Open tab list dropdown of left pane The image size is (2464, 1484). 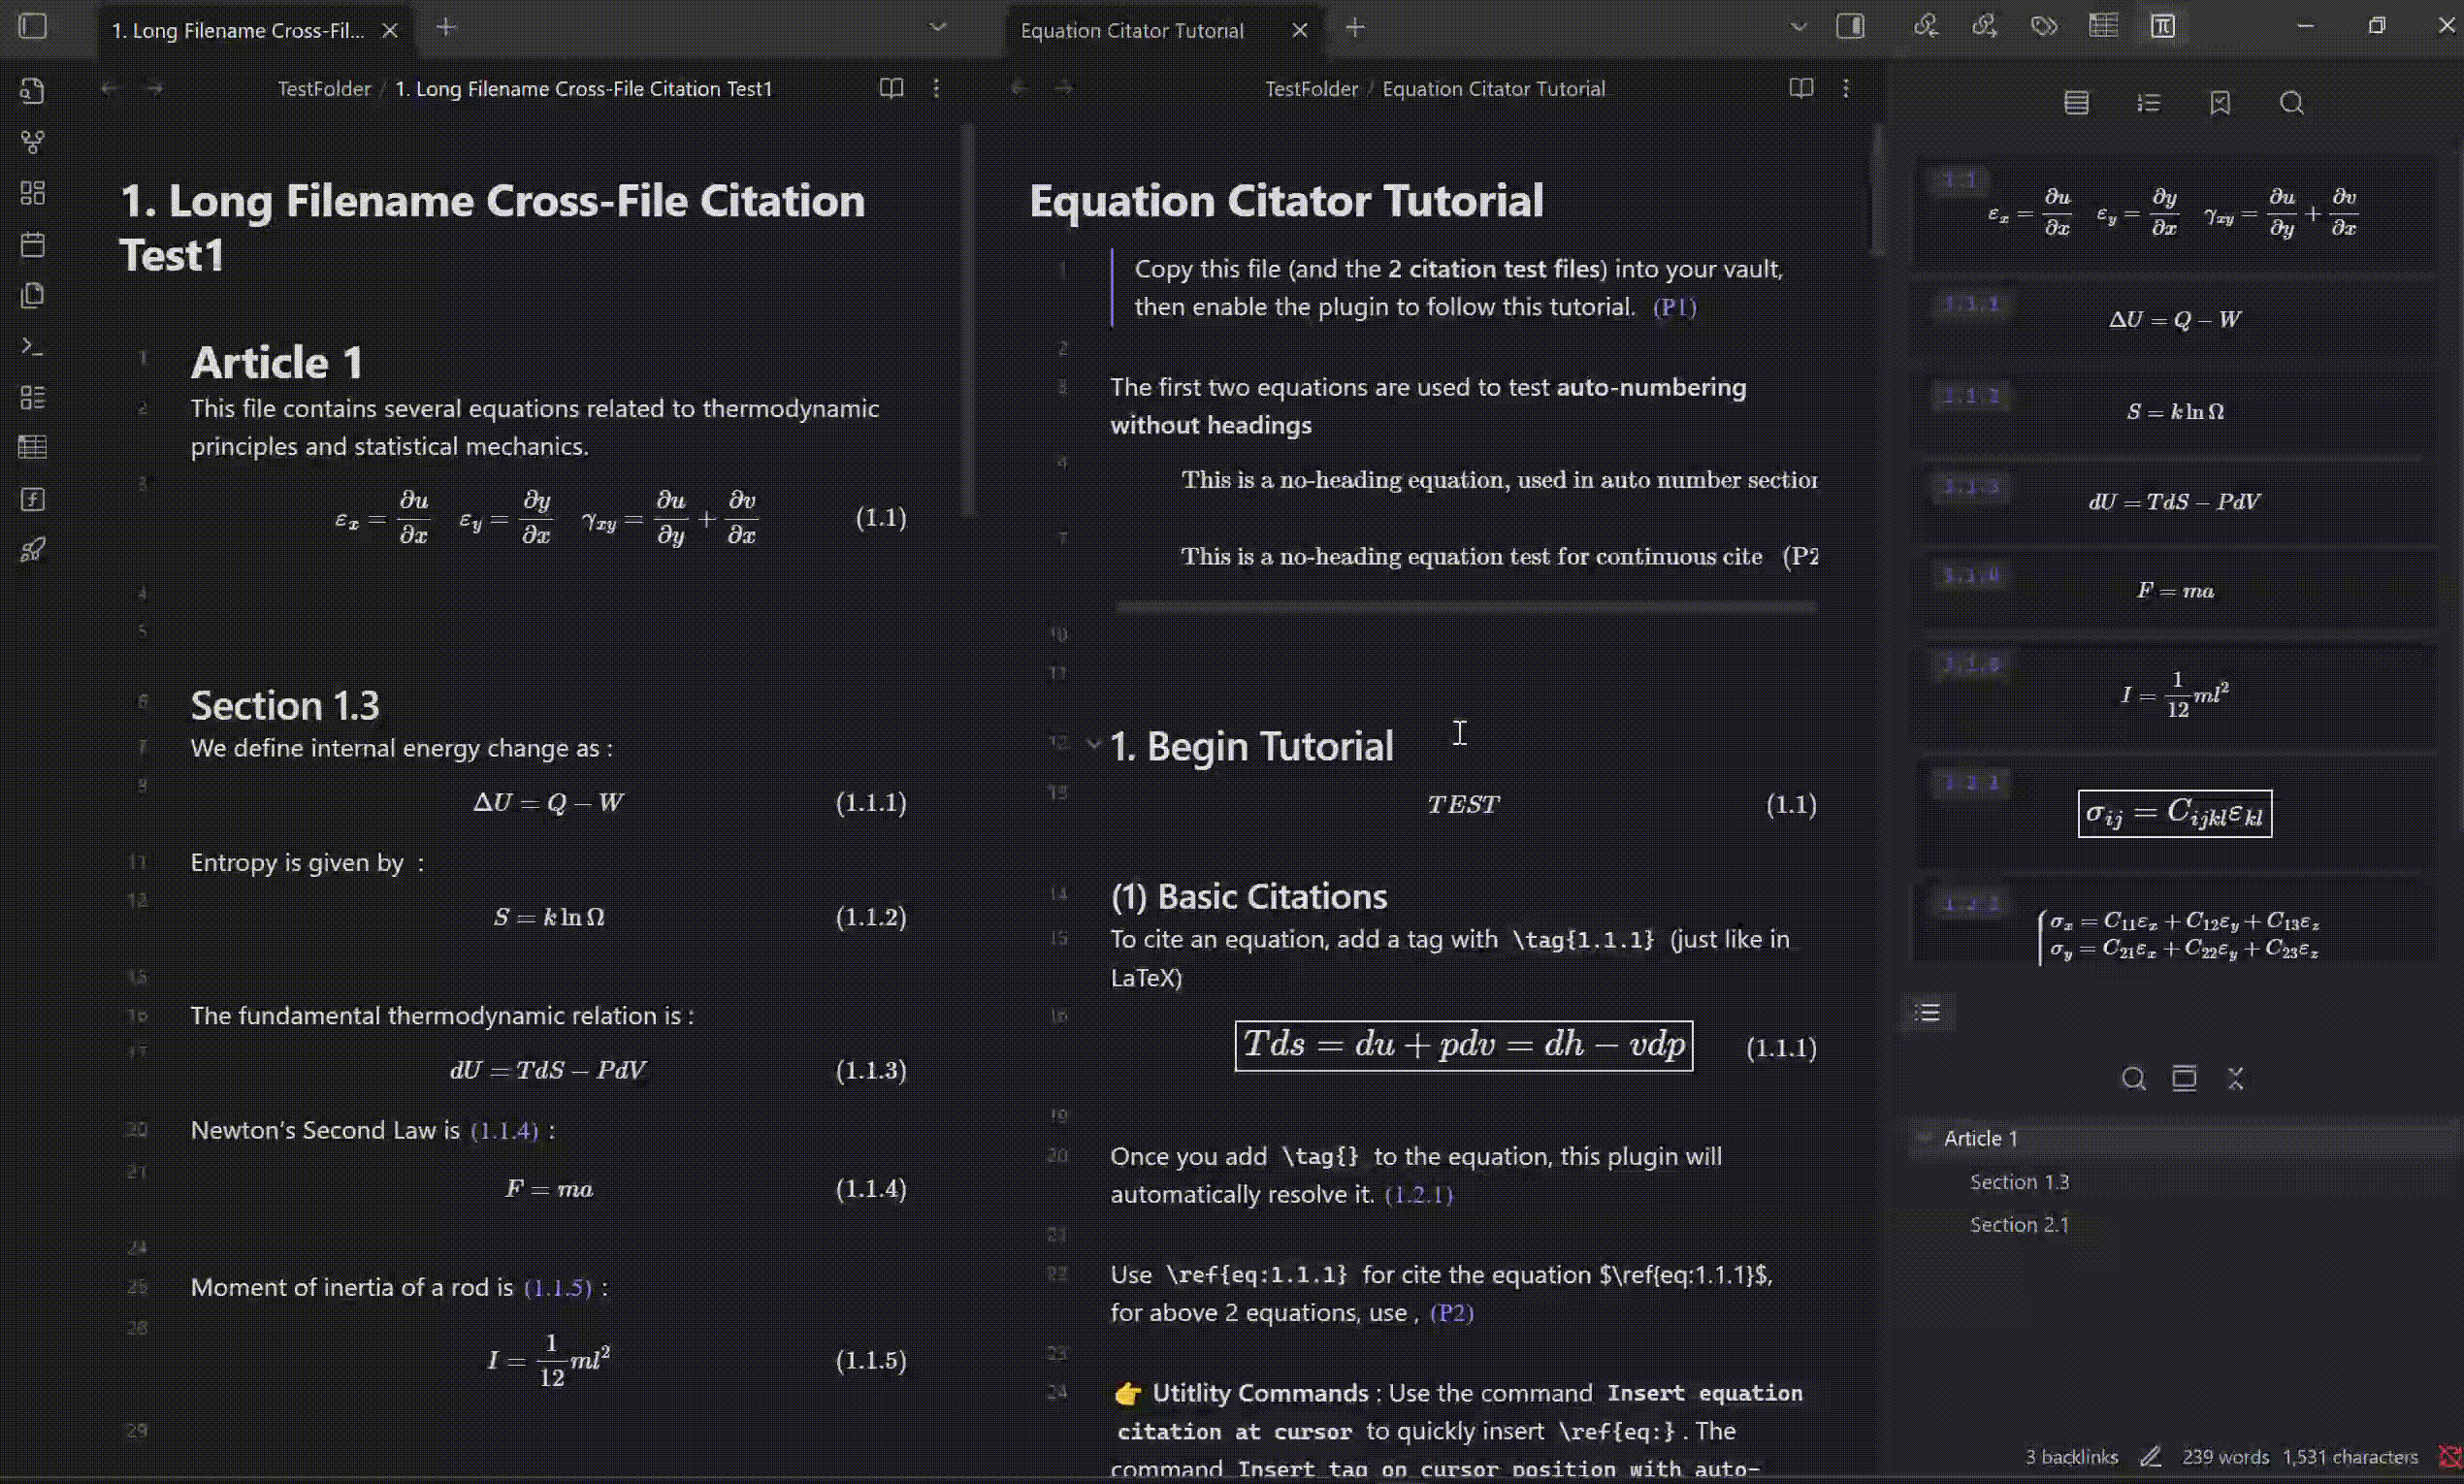[x=937, y=28]
